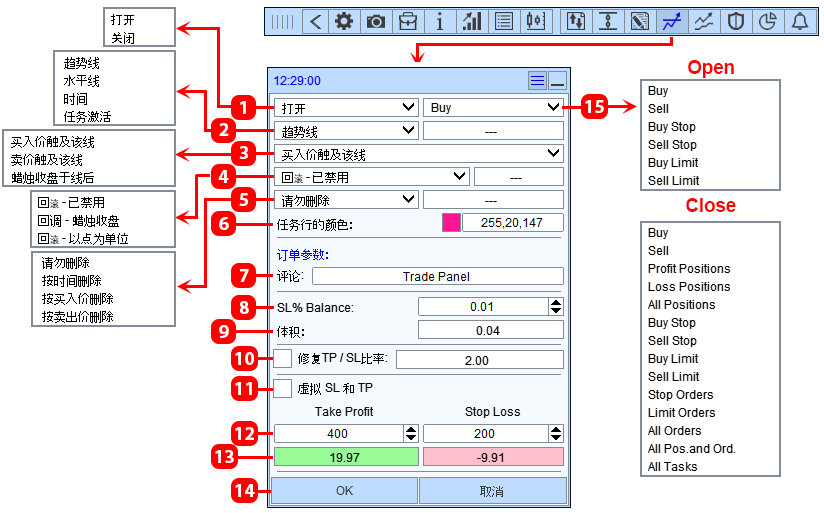Open the Buy order type dropdown
824x513 pixels.
493,108
